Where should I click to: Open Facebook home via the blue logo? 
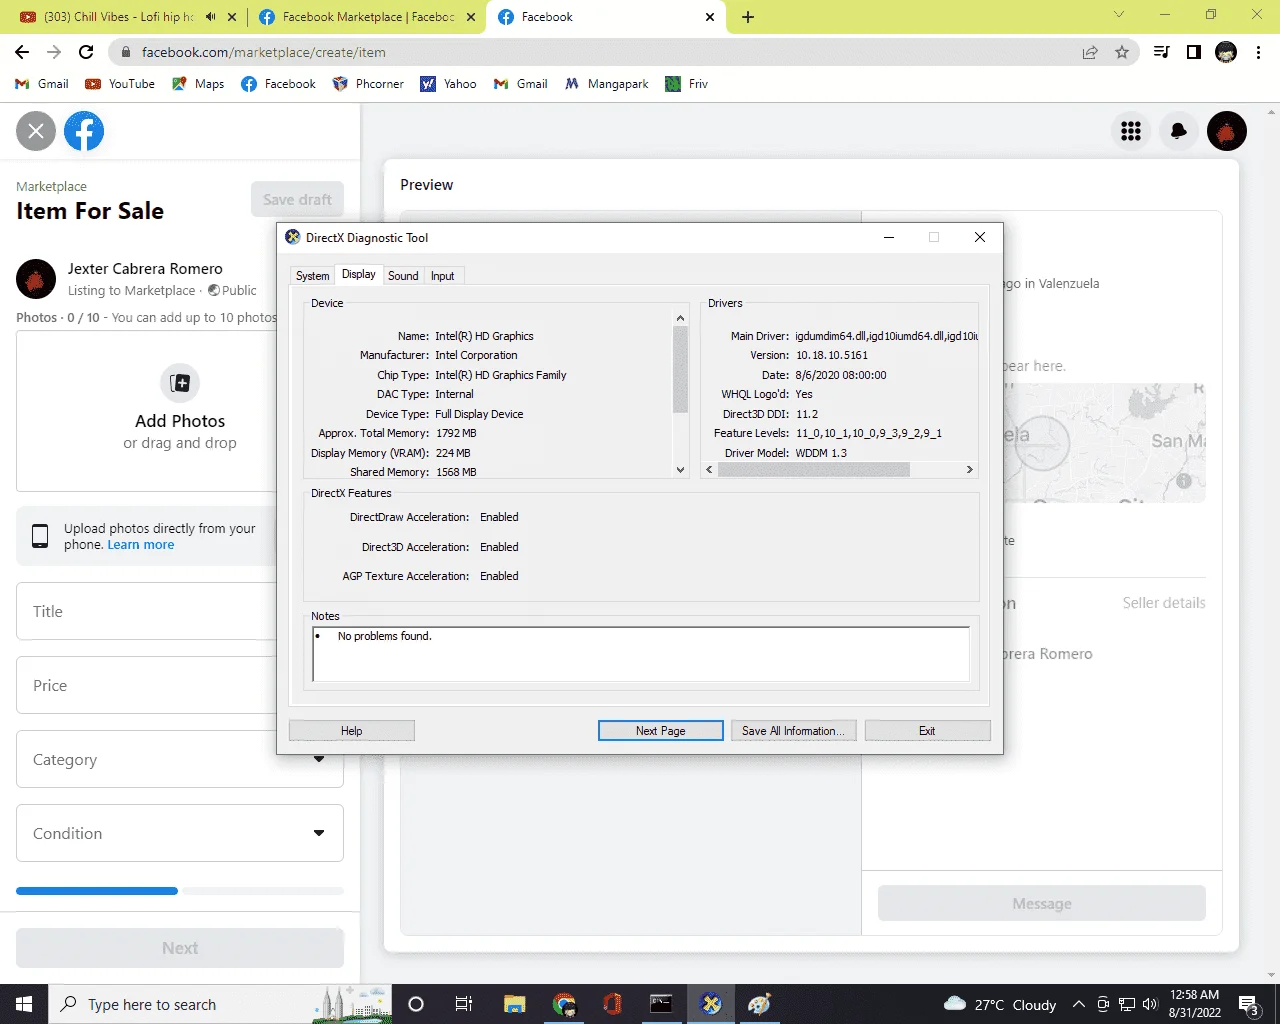coord(84,131)
